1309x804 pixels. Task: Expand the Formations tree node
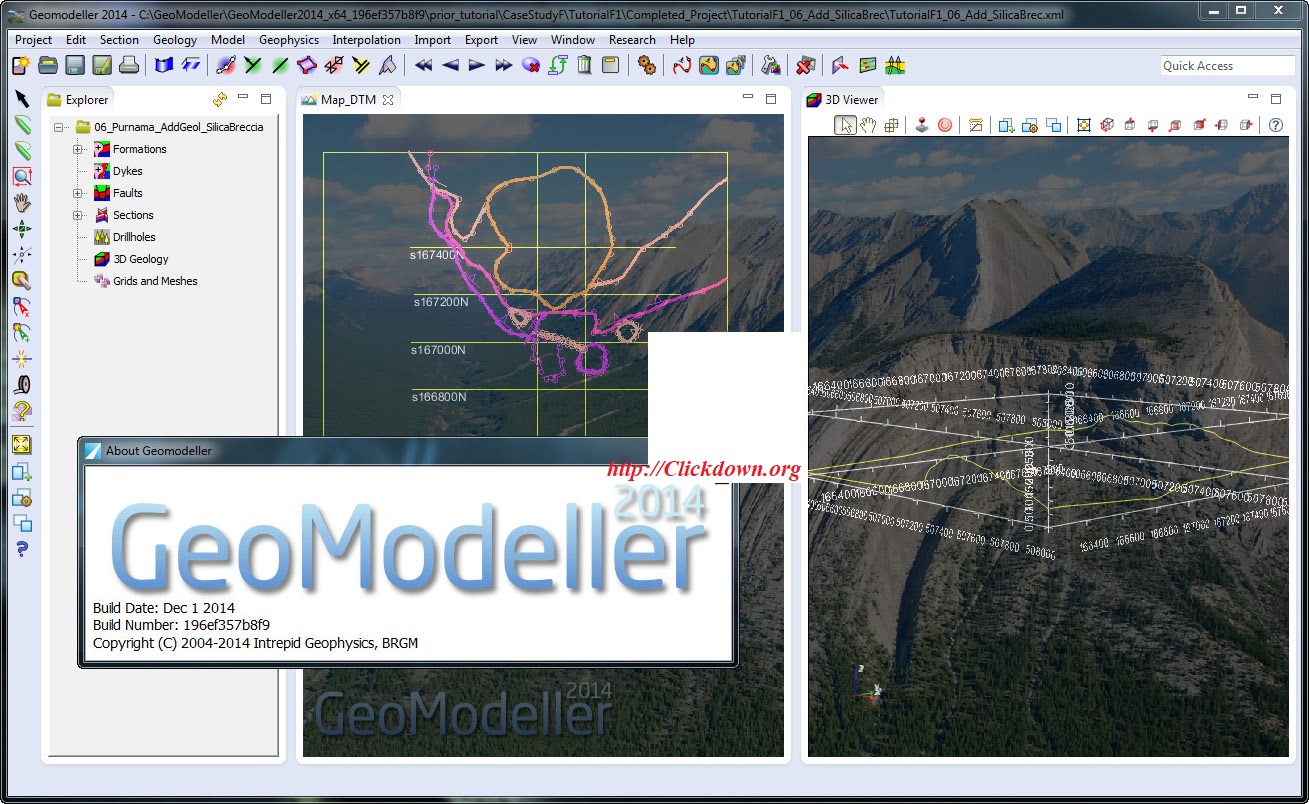tap(78, 149)
